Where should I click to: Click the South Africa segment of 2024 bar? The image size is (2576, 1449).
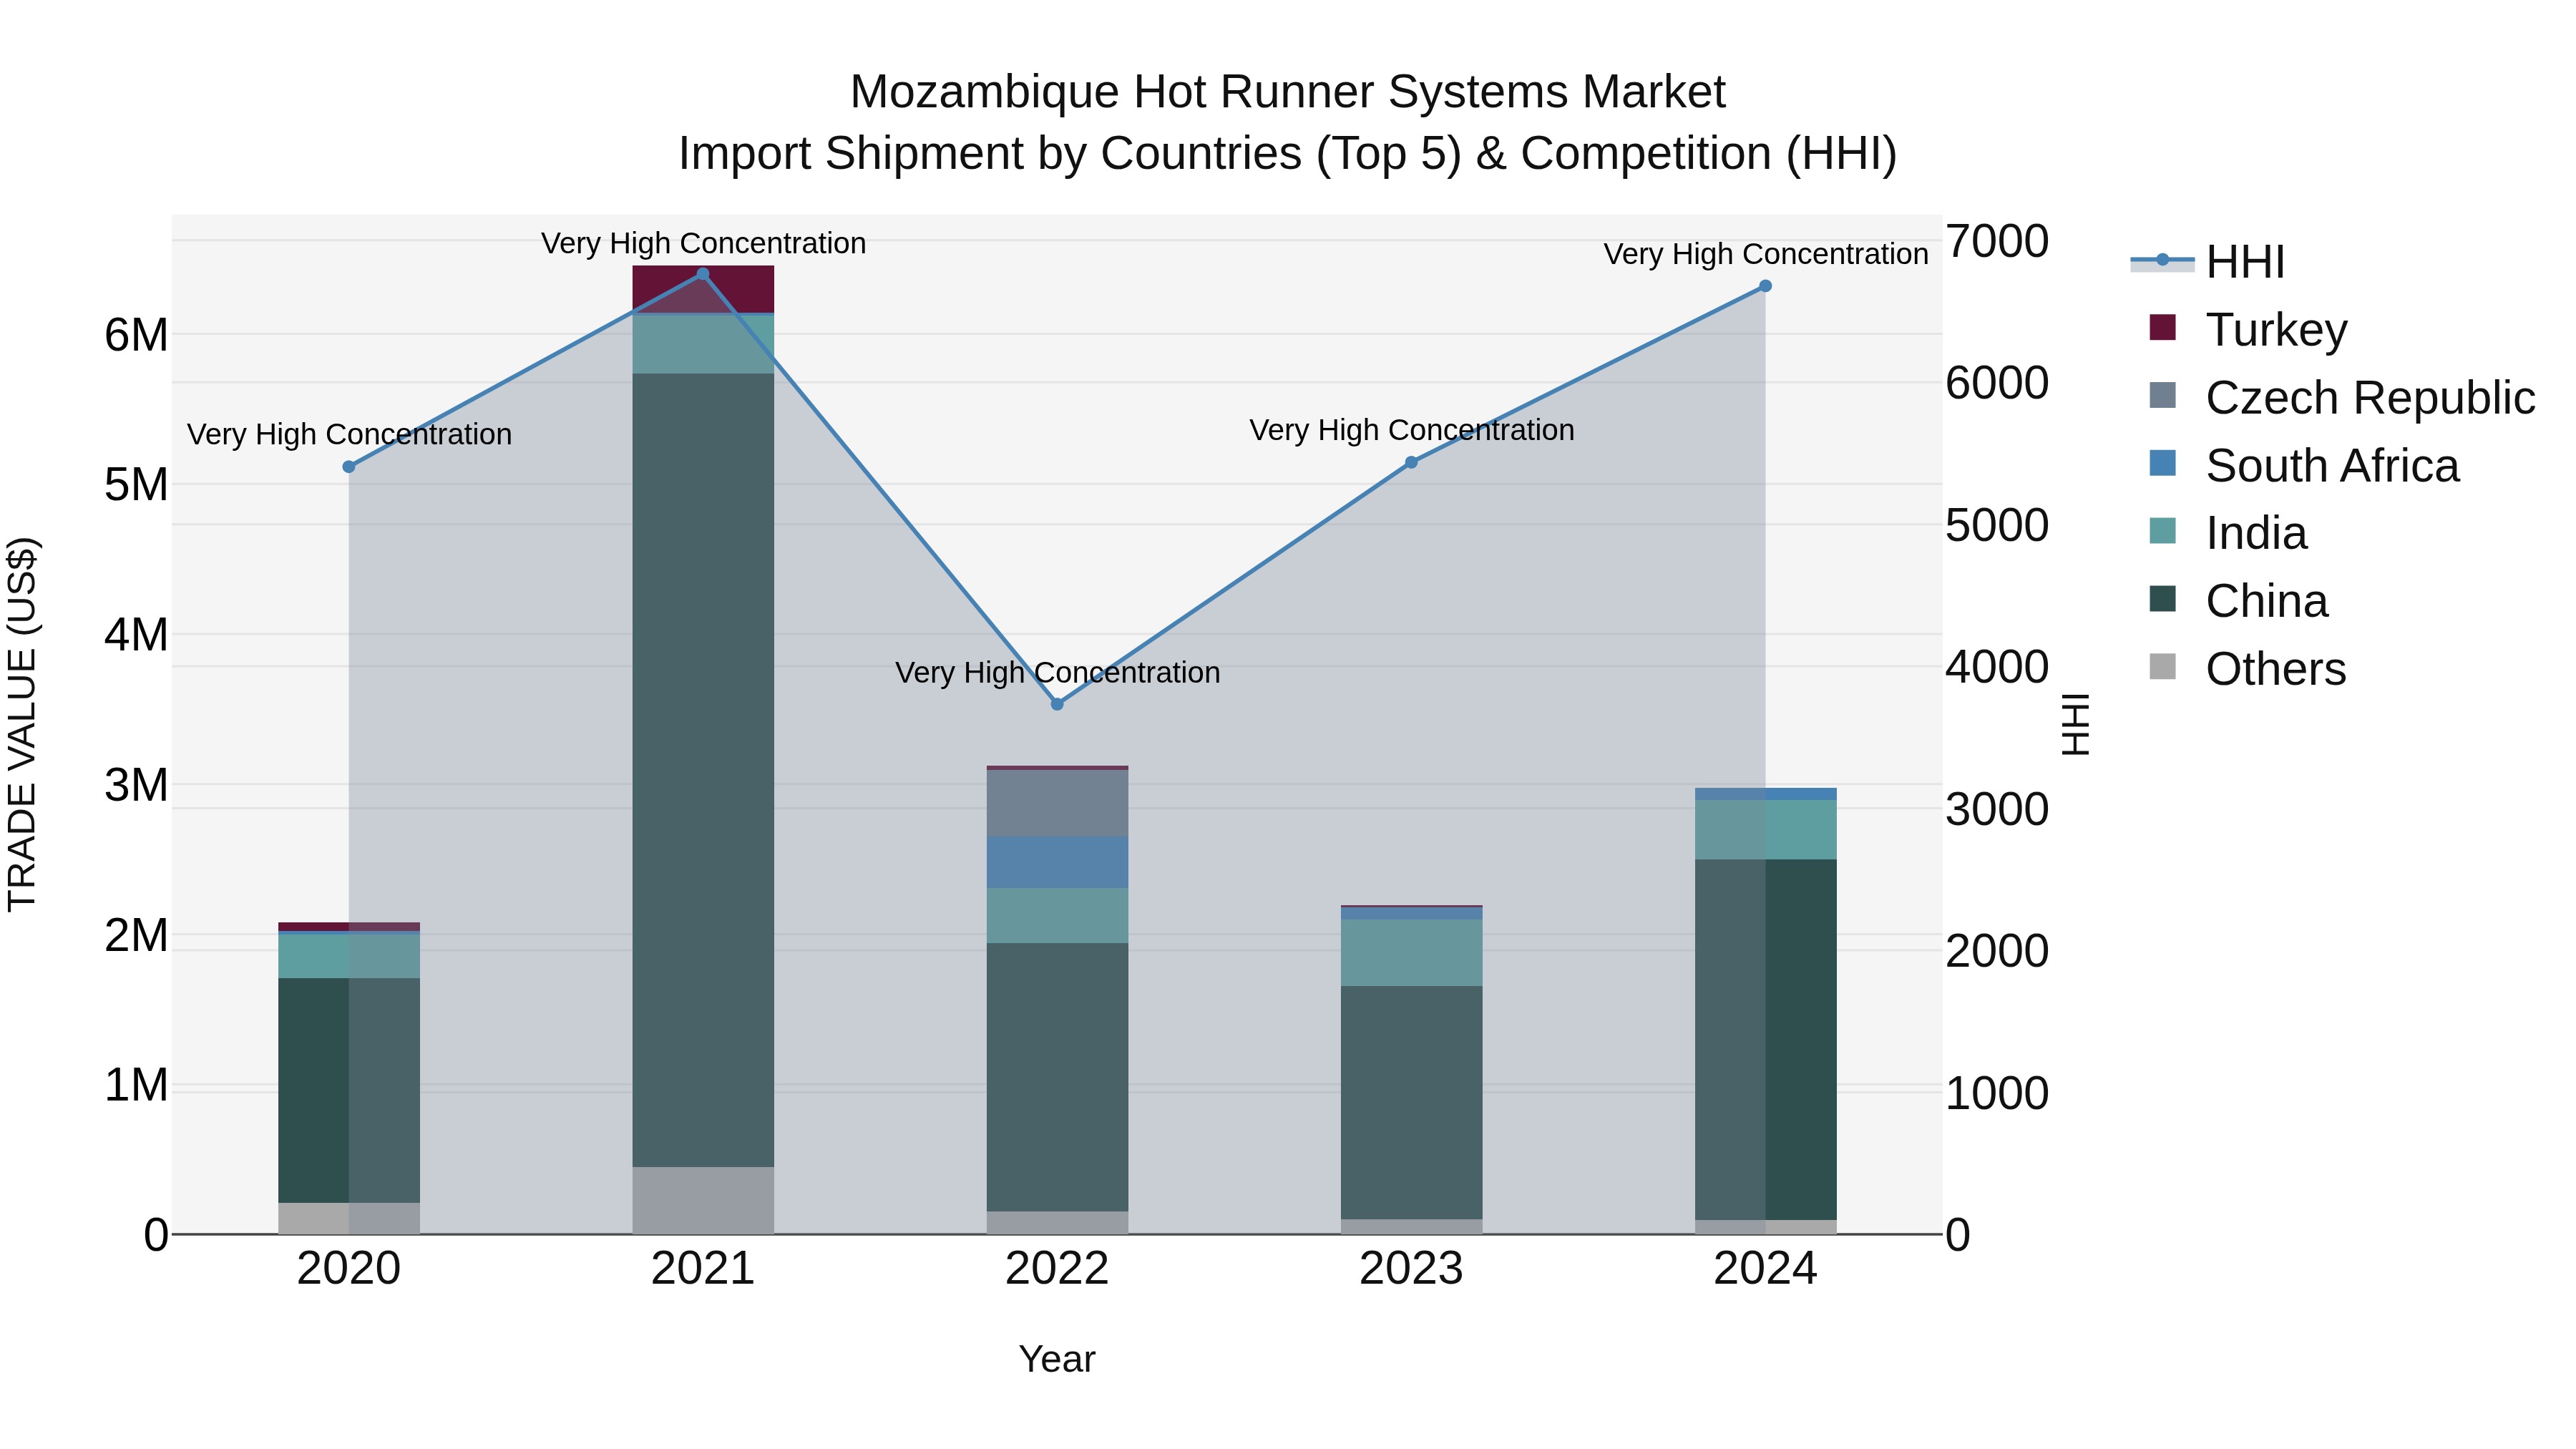(x=1765, y=794)
